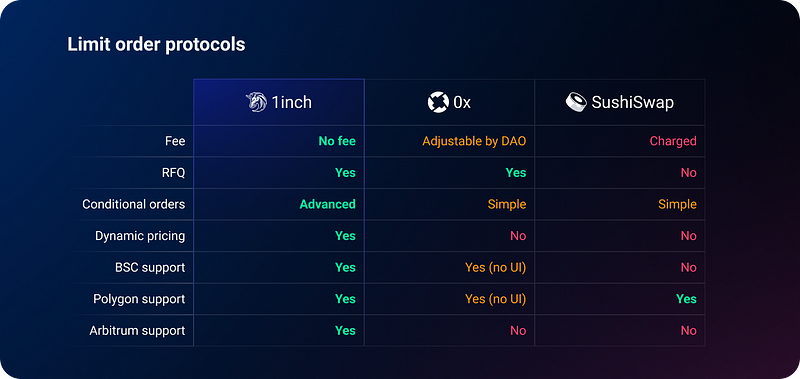The image size is (800, 379).
Task: Select the BSC support row label
Action: point(150,268)
